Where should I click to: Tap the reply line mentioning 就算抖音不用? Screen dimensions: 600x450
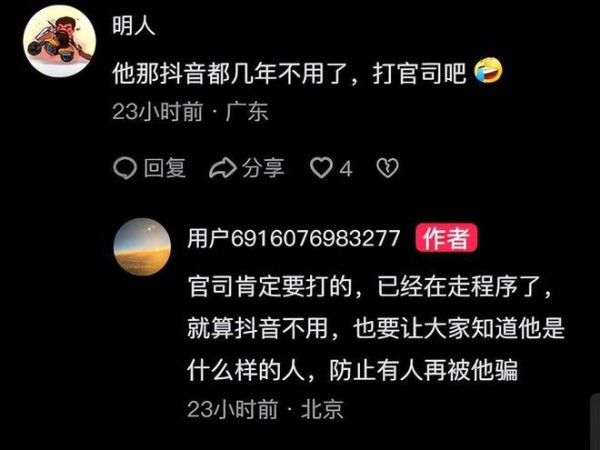click(376, 328)
